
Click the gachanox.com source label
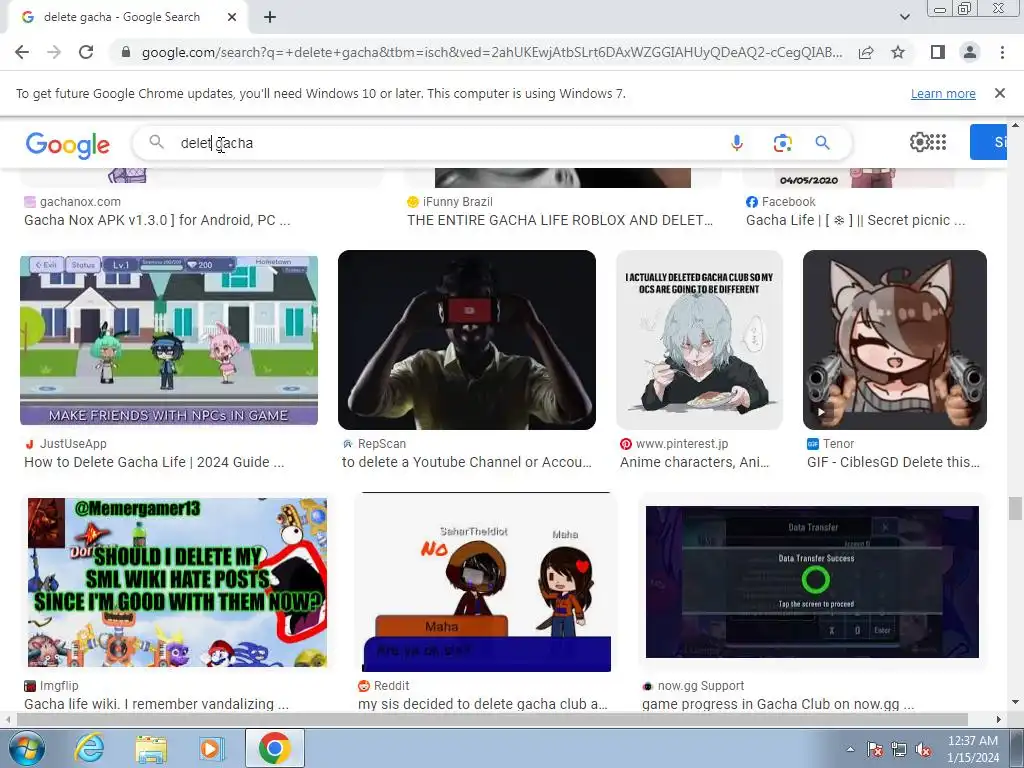pyautogui.click(x=80, y=202)
